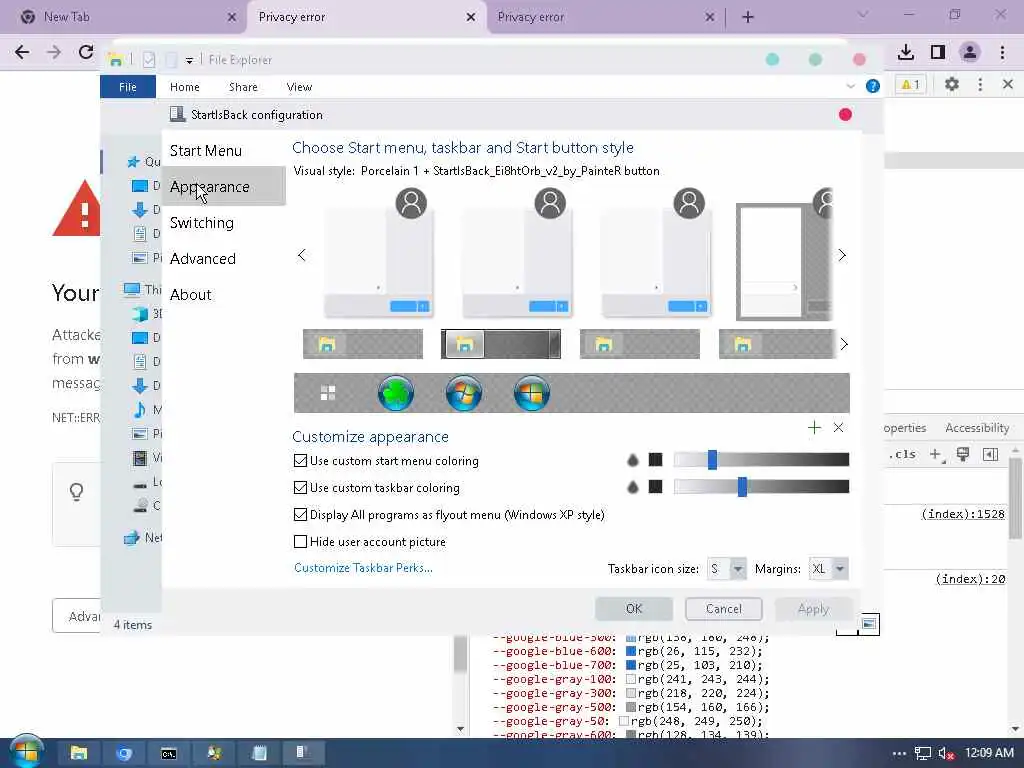Click left arrow of start menu styles
The height and width of the screenshot is (768, 1024).
(x=301, y=255)
